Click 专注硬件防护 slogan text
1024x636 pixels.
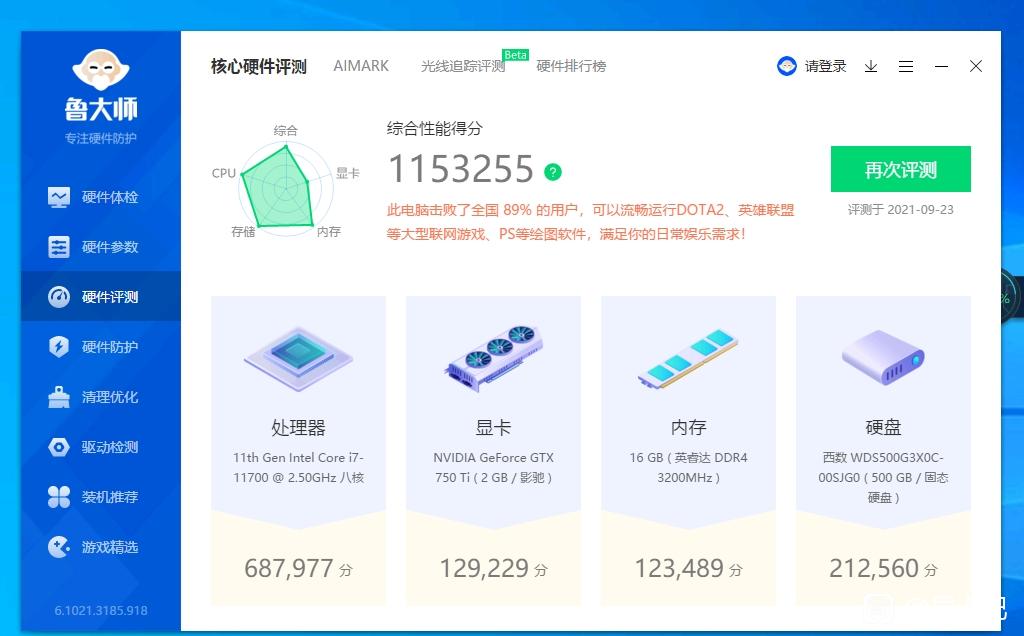(x=101, y=138)
